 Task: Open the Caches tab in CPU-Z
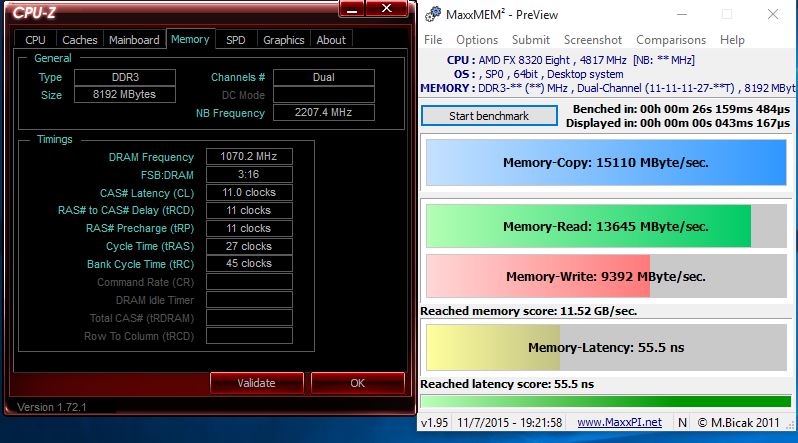79,40
